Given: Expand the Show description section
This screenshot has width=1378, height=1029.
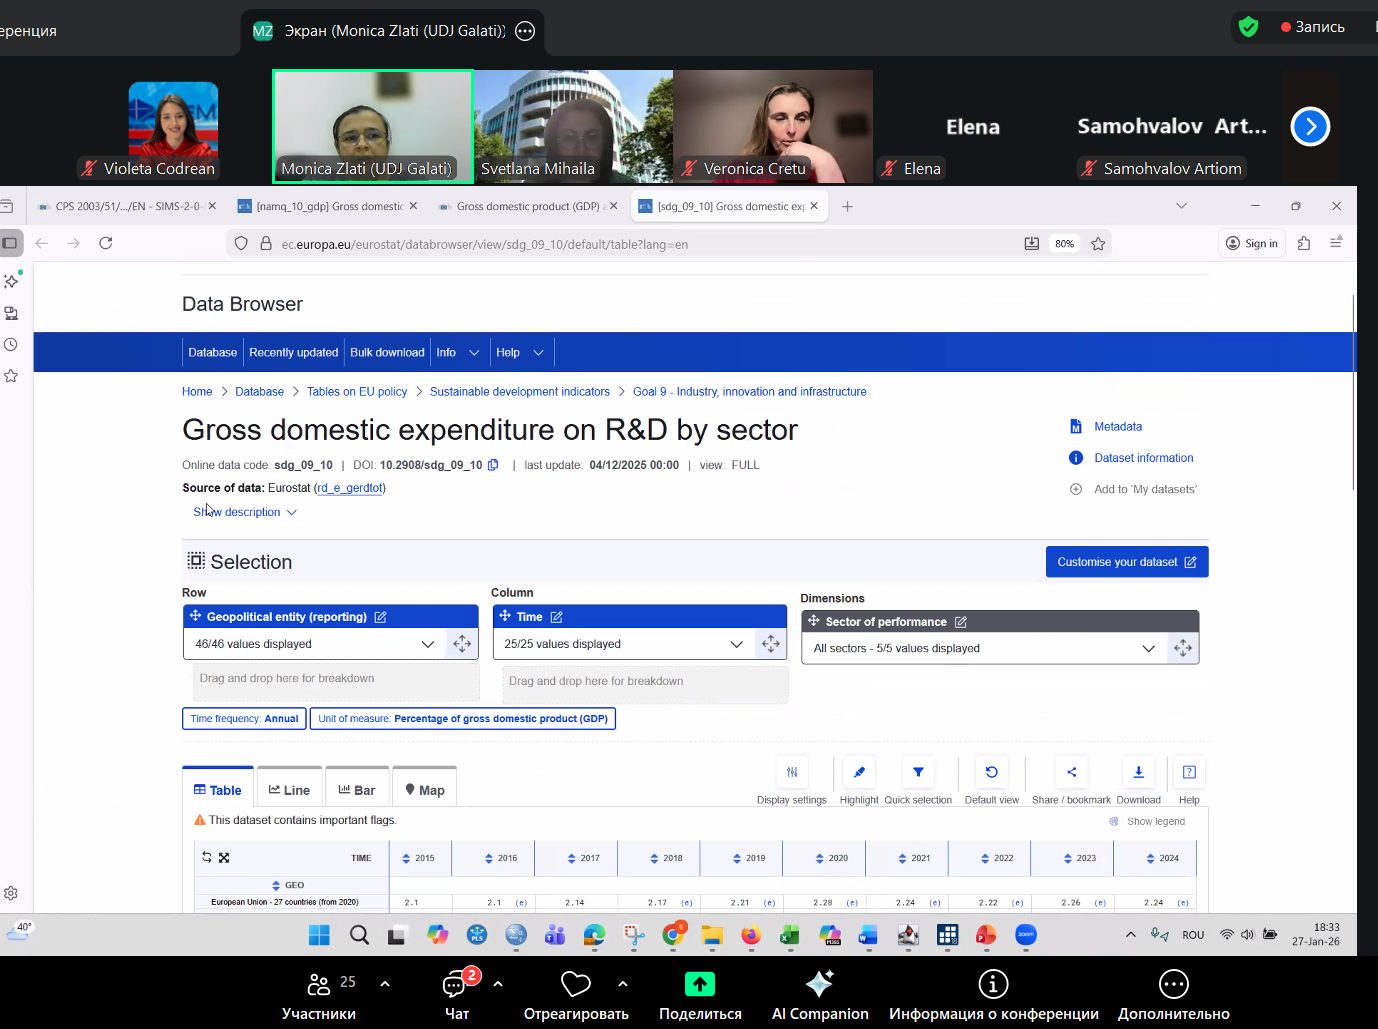Looking at the screenshot, I should click(245, 512).
